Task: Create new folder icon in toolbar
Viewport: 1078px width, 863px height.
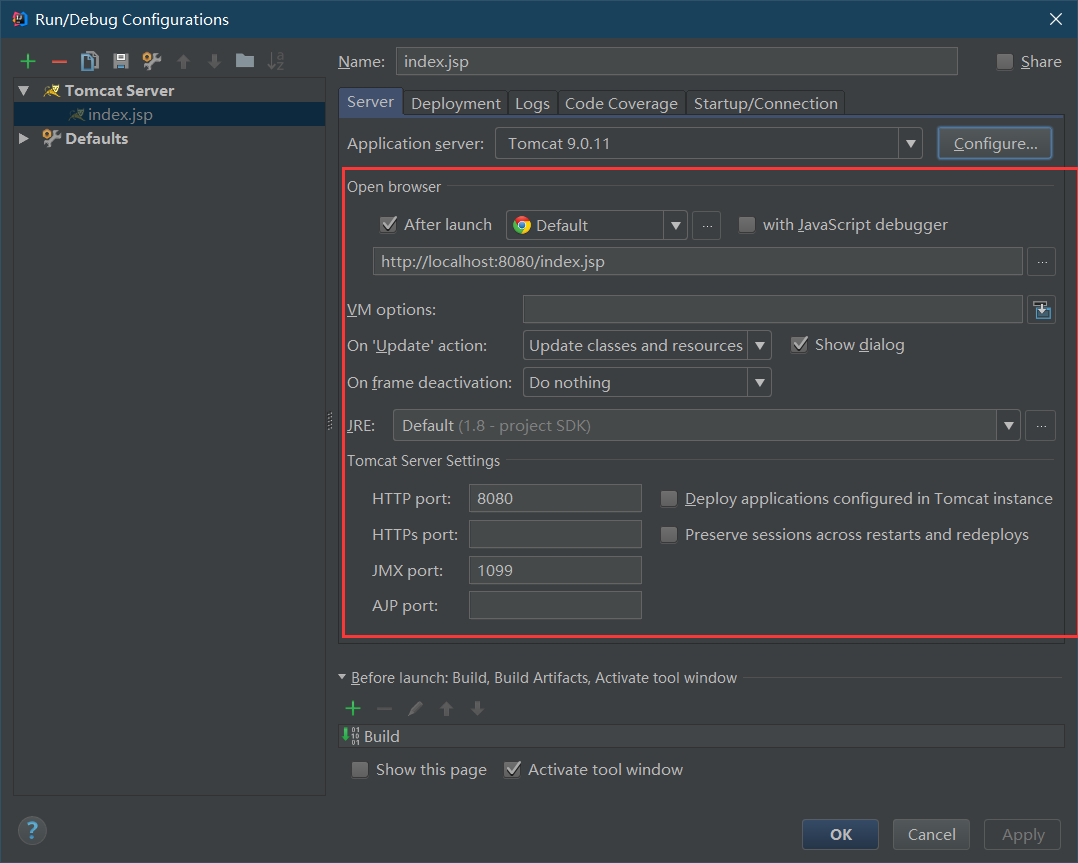Action: (245, 61)
